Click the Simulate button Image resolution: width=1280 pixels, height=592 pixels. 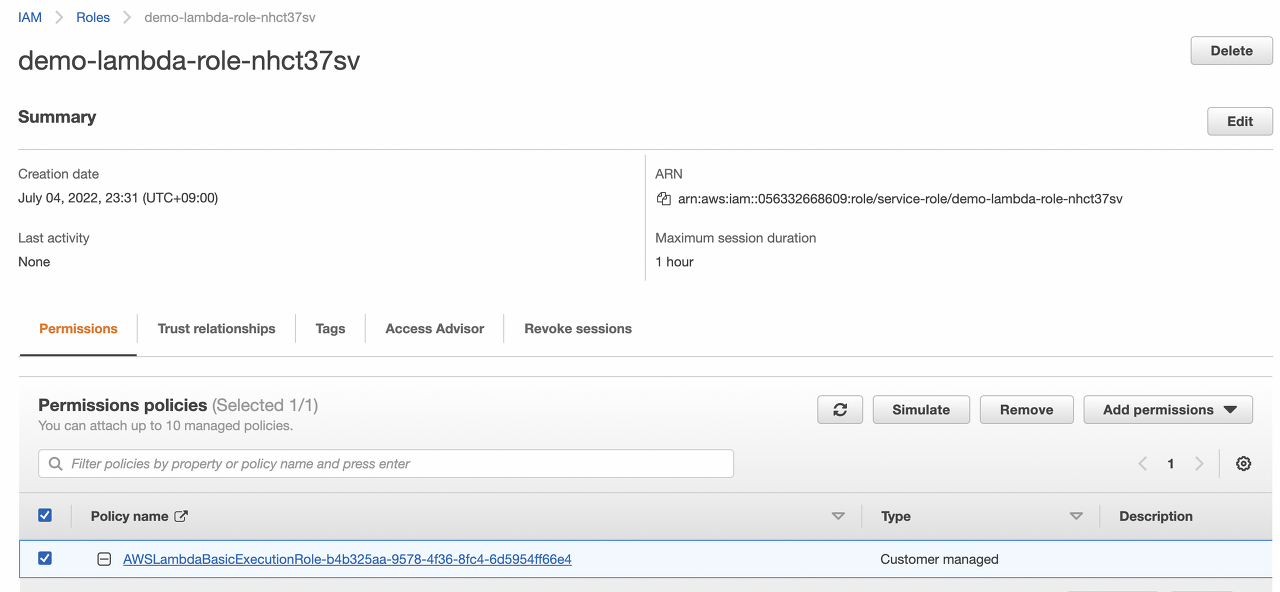[921, 410]
